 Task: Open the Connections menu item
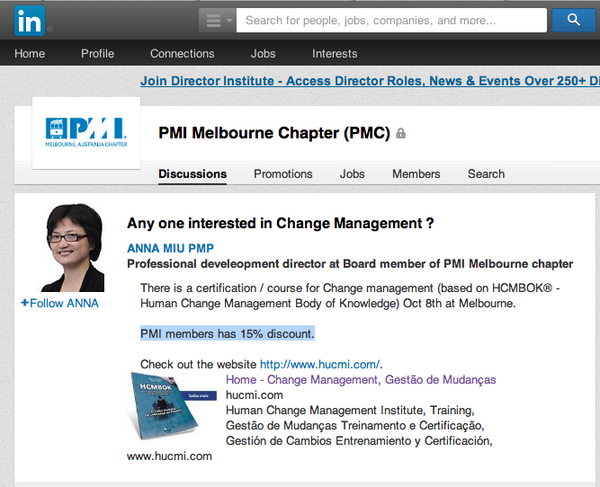[182, 54]
